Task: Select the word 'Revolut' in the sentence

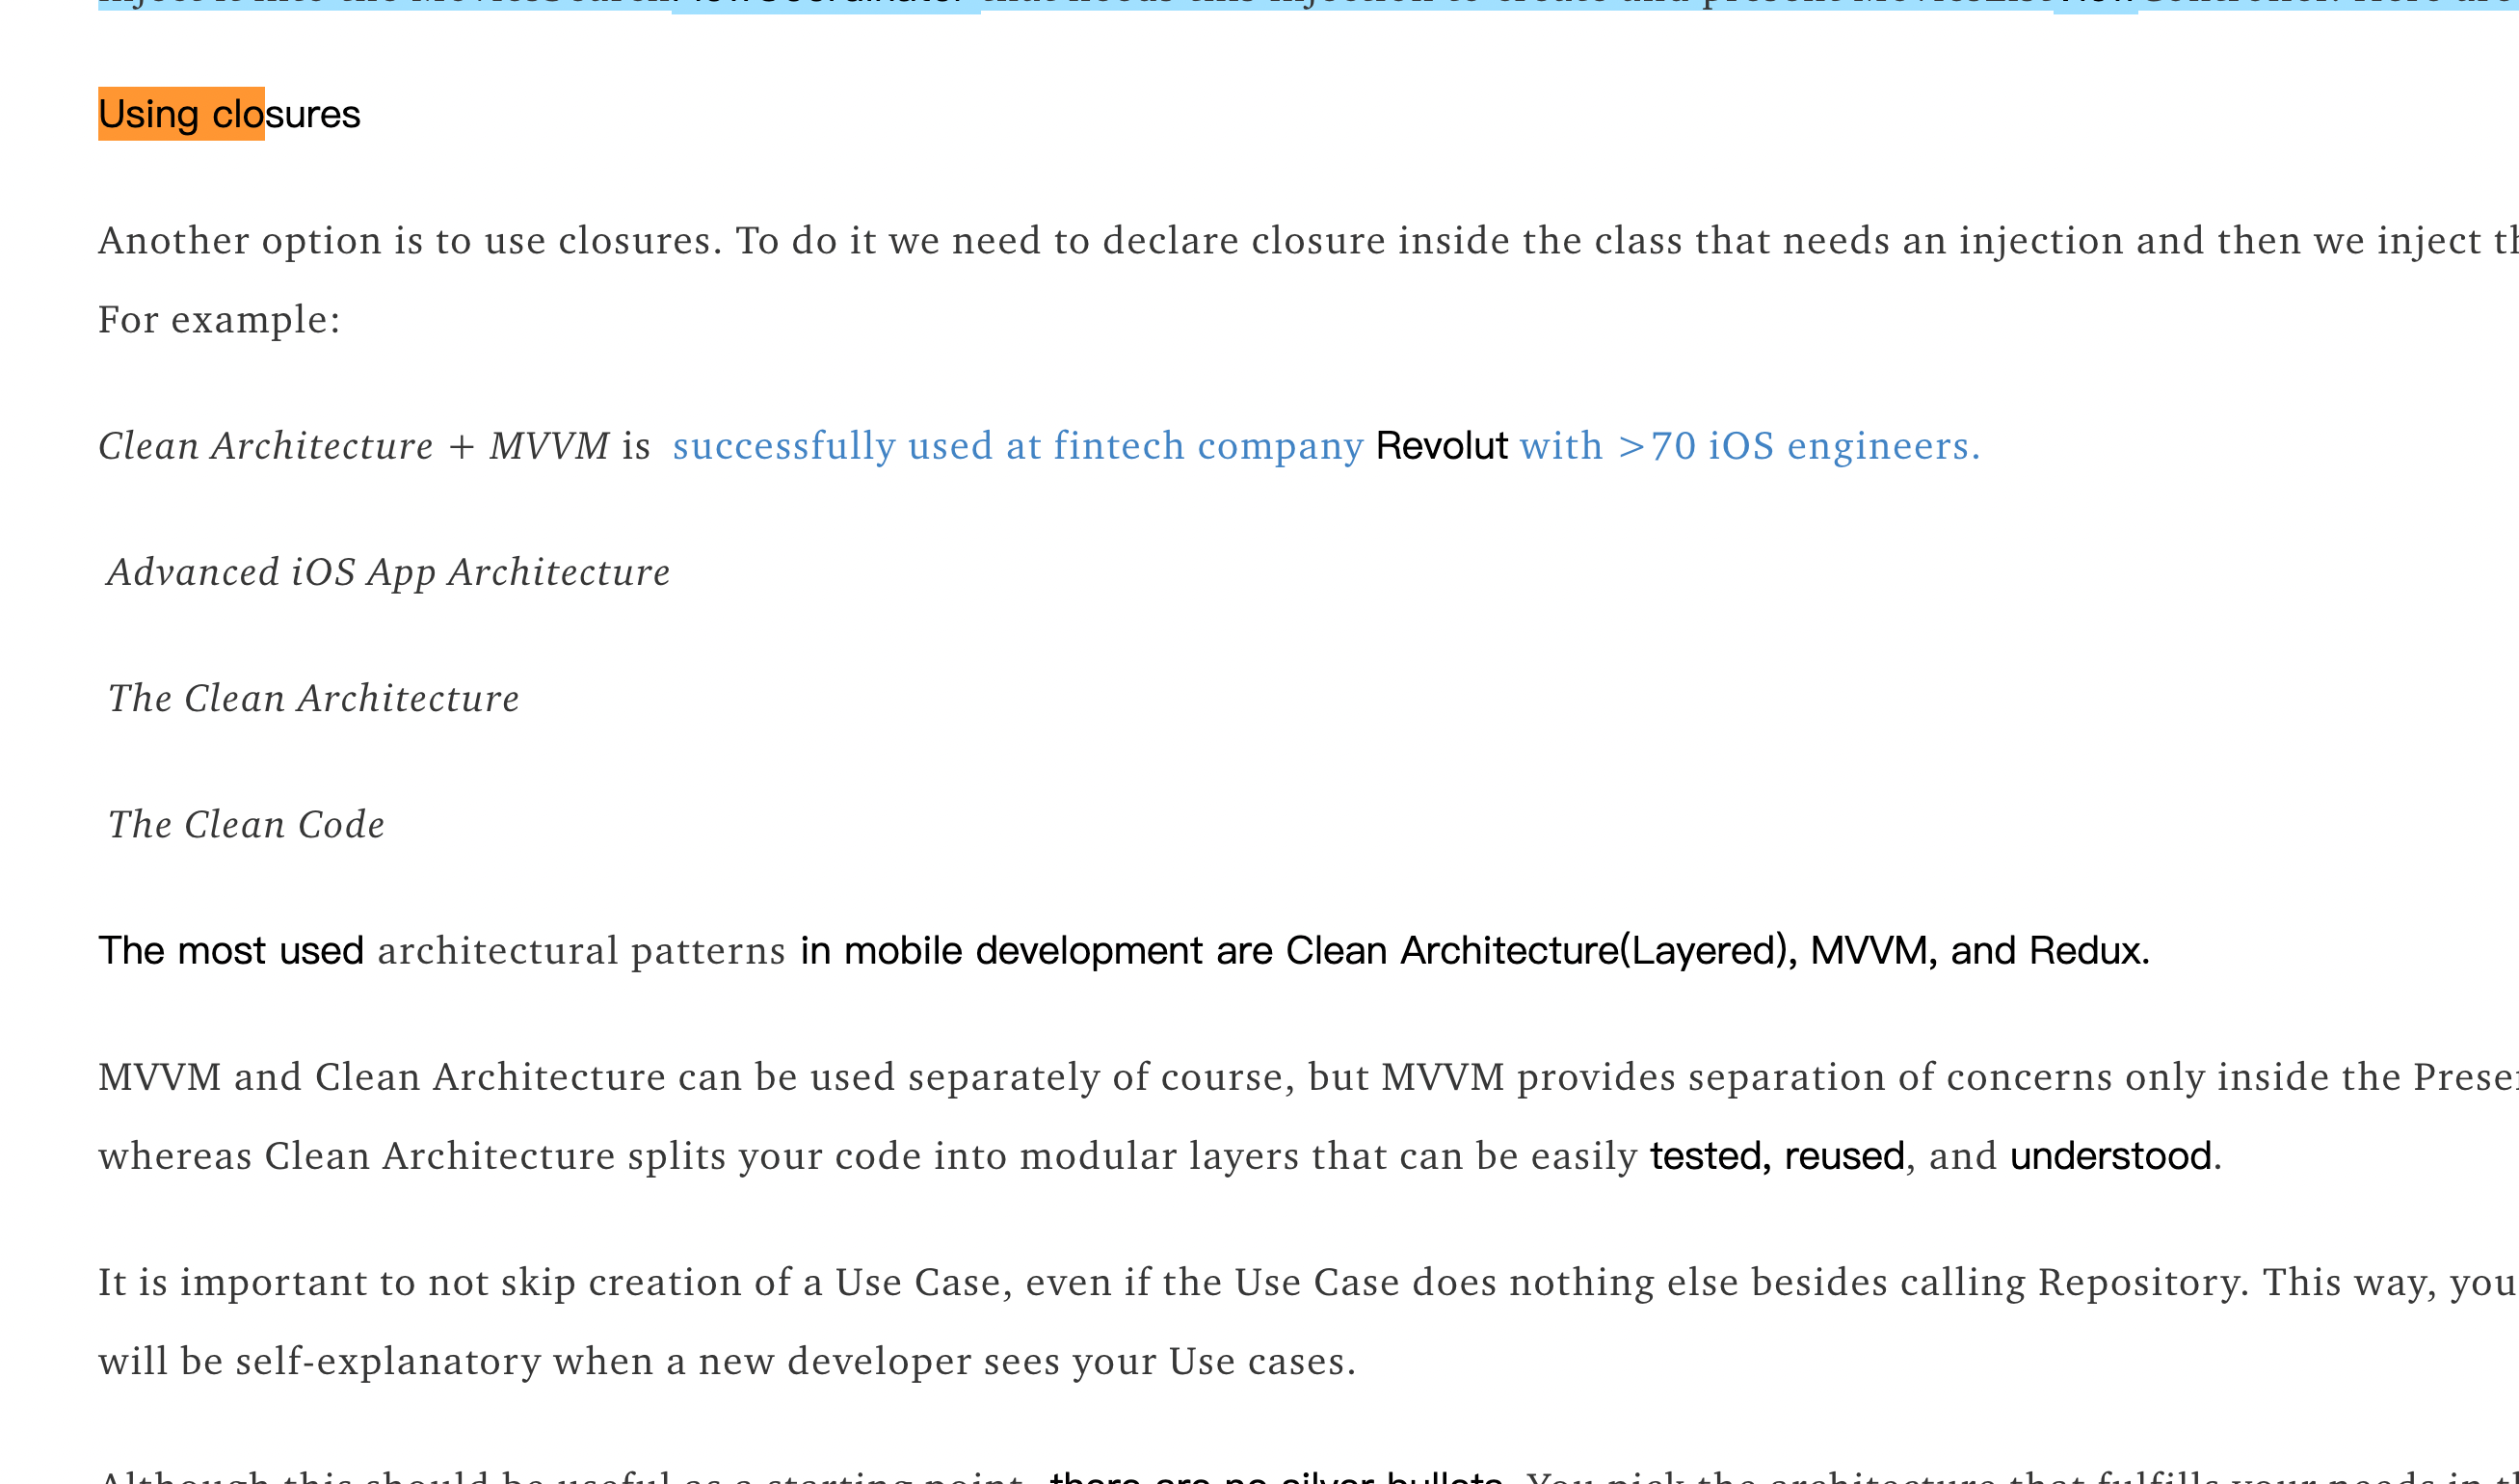Action: (1443, 446)
